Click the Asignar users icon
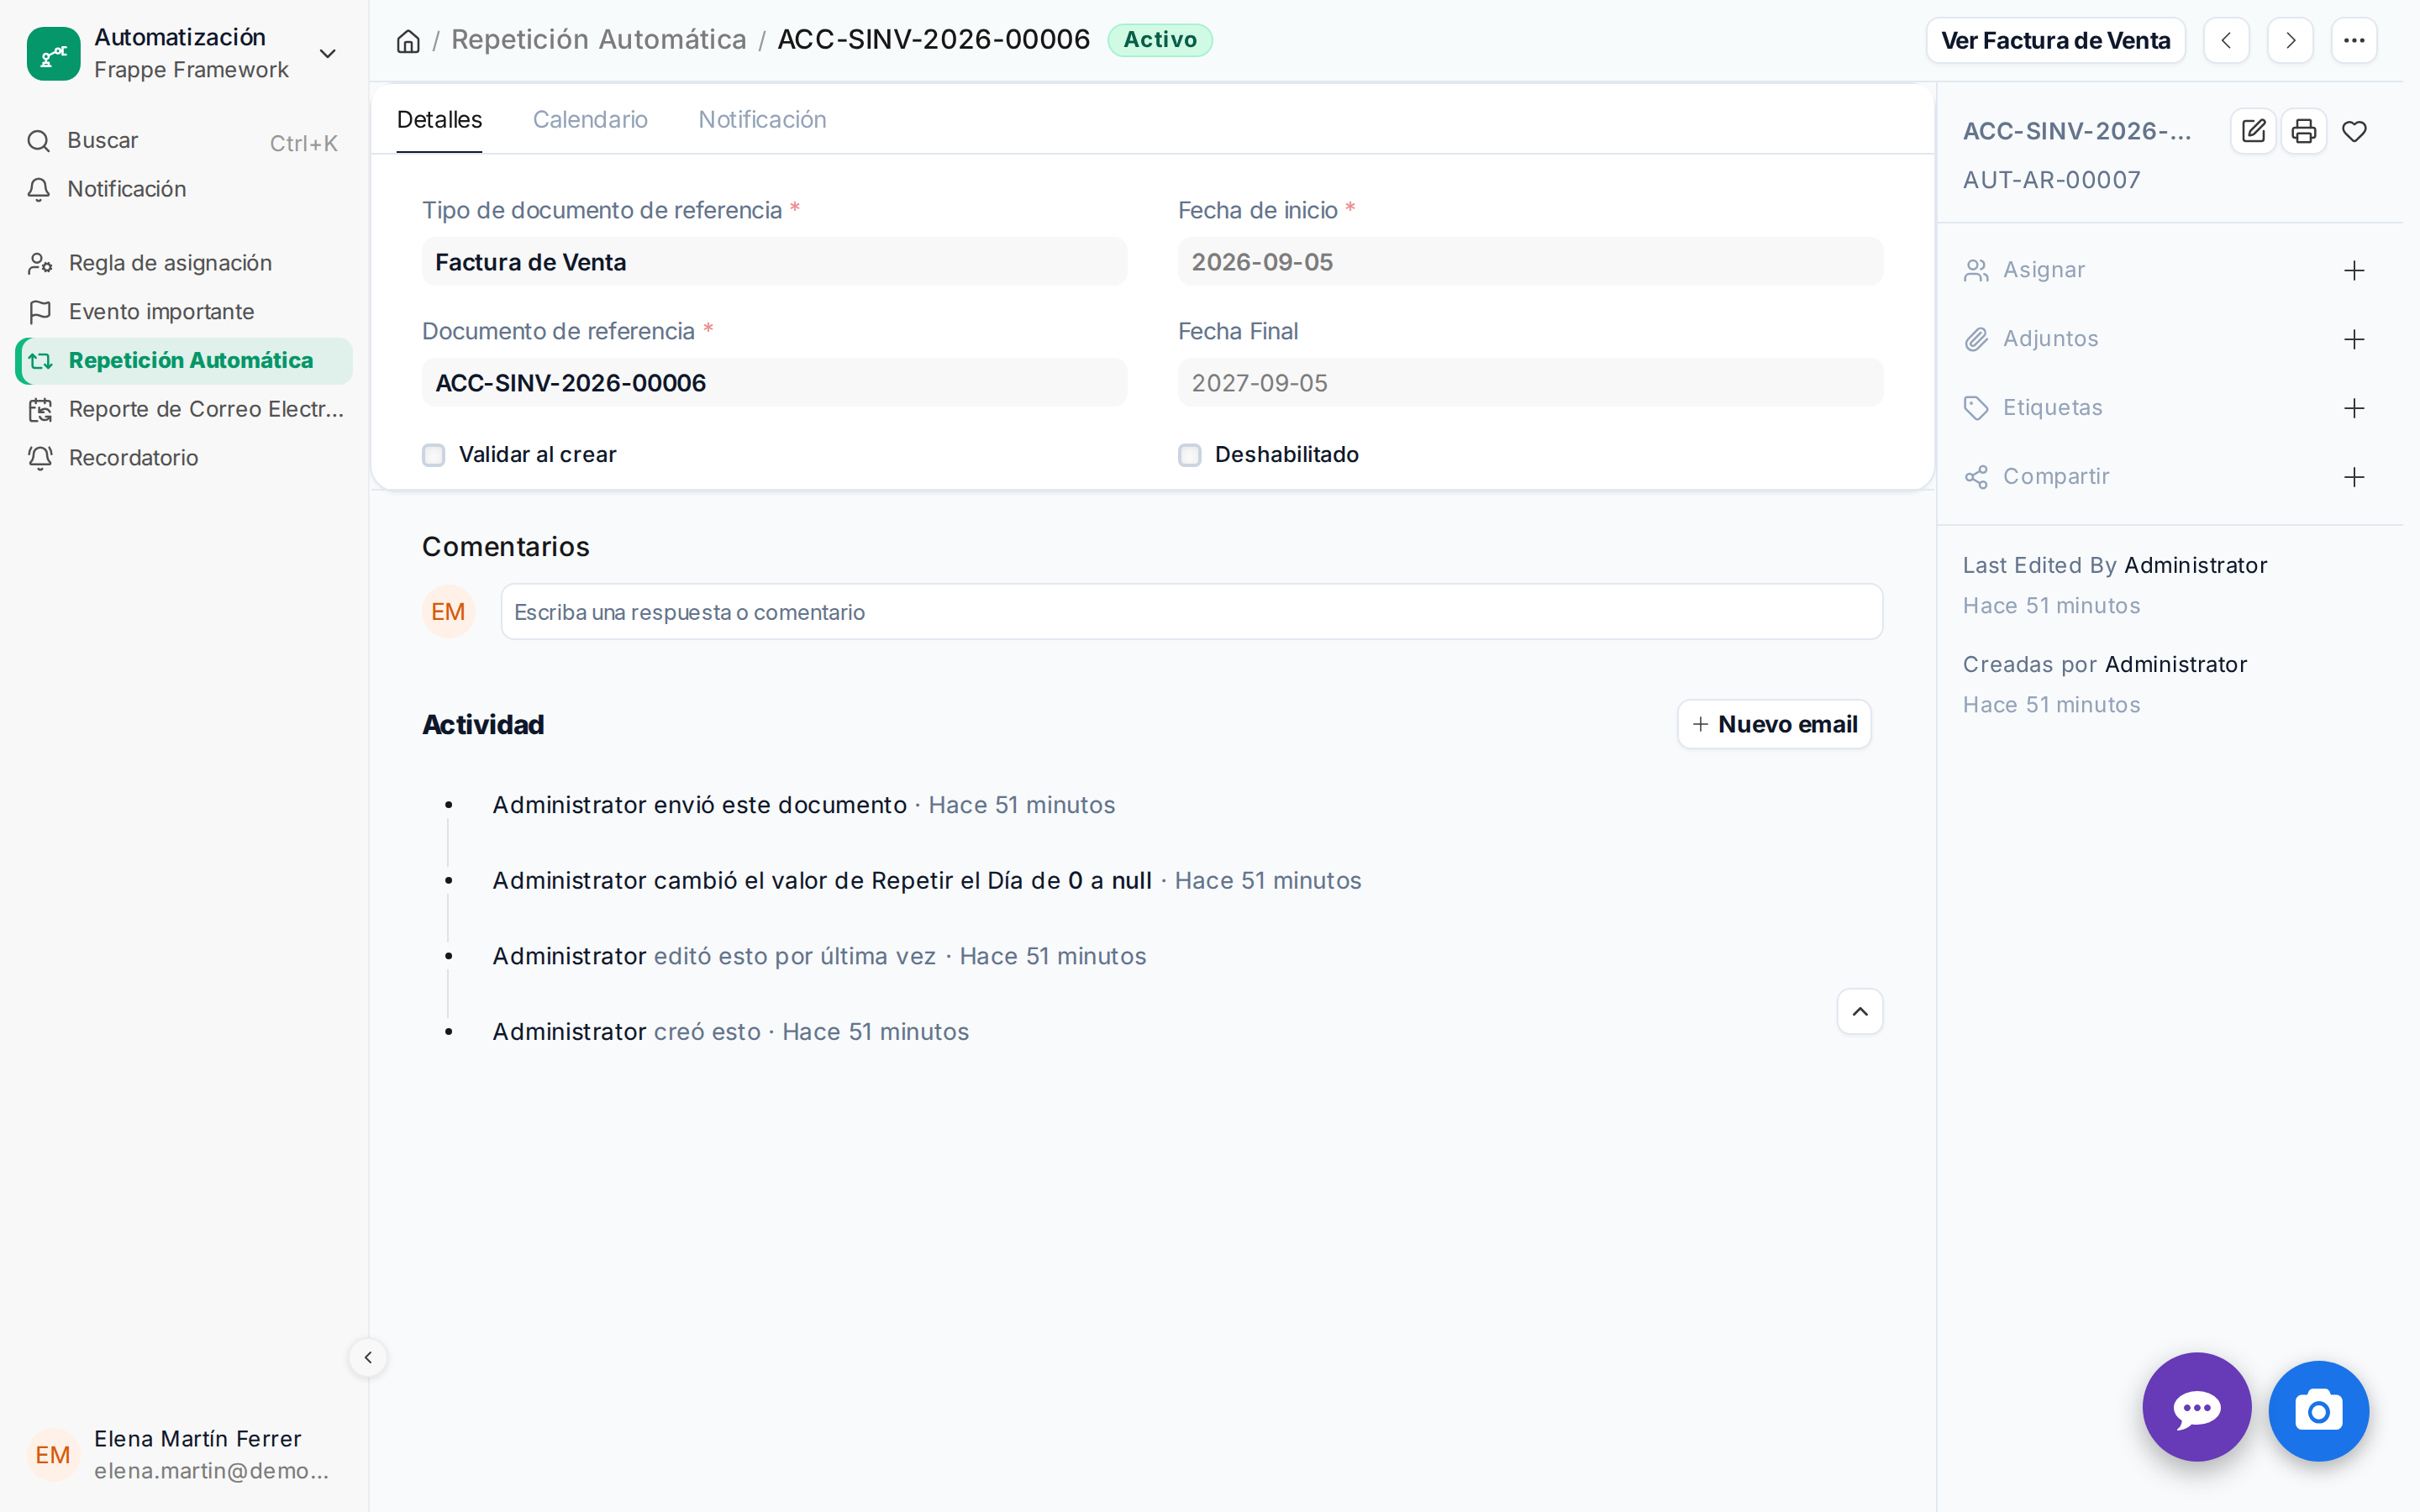The image size is (2420, 1512). 1976,271
